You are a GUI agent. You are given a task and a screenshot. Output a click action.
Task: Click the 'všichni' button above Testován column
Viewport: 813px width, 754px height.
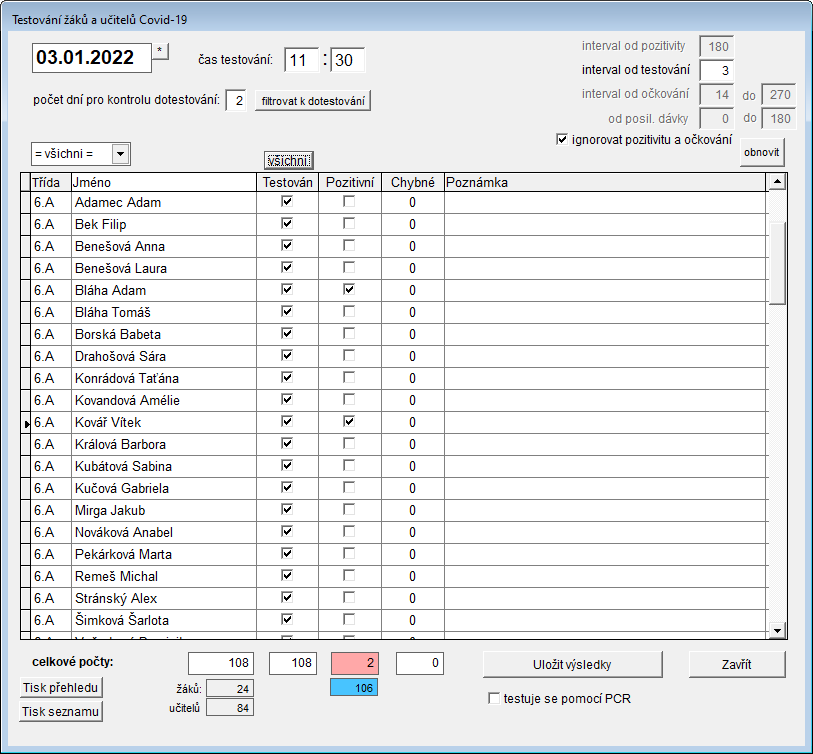coord(289,160)
